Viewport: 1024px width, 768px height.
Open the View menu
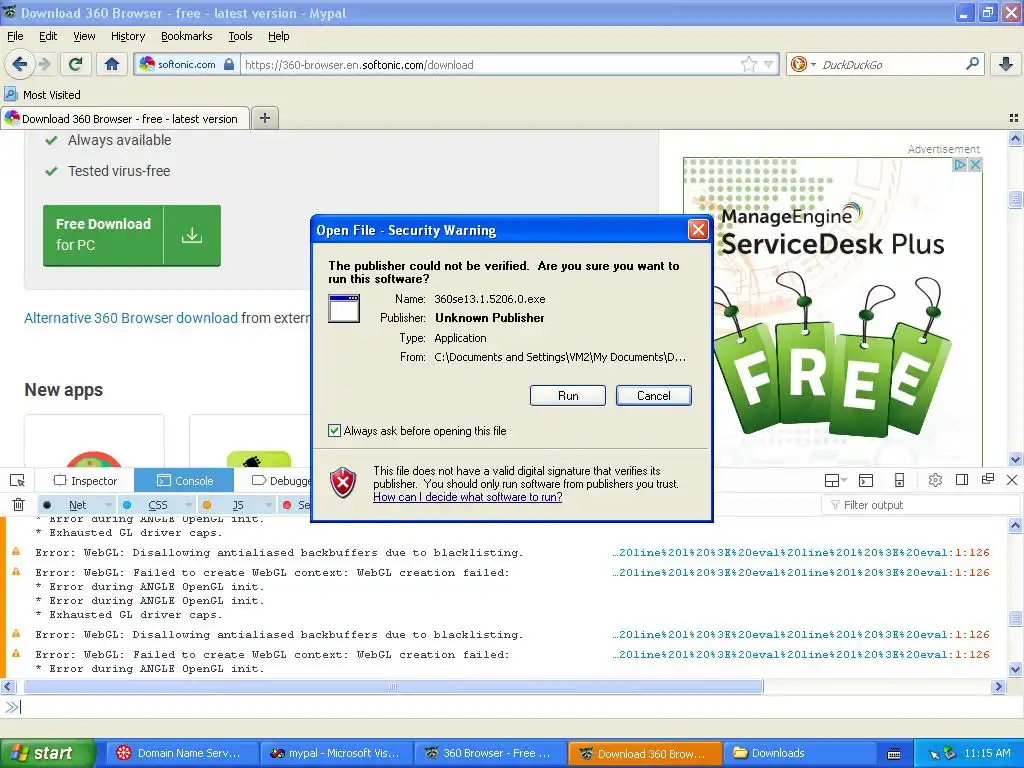click(x=84, y=36)
